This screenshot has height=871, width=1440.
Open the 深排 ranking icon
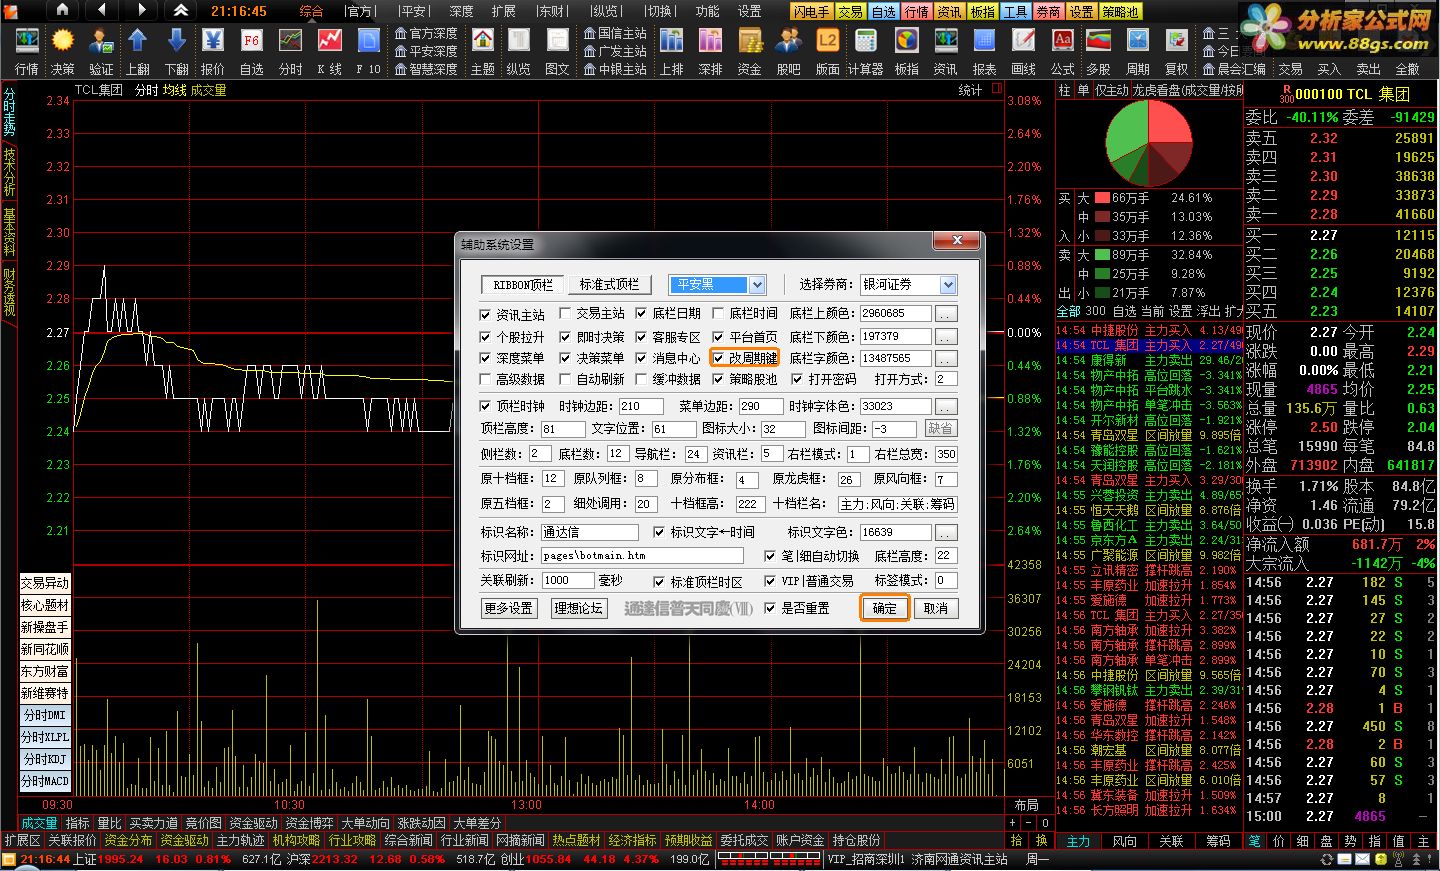711,51
